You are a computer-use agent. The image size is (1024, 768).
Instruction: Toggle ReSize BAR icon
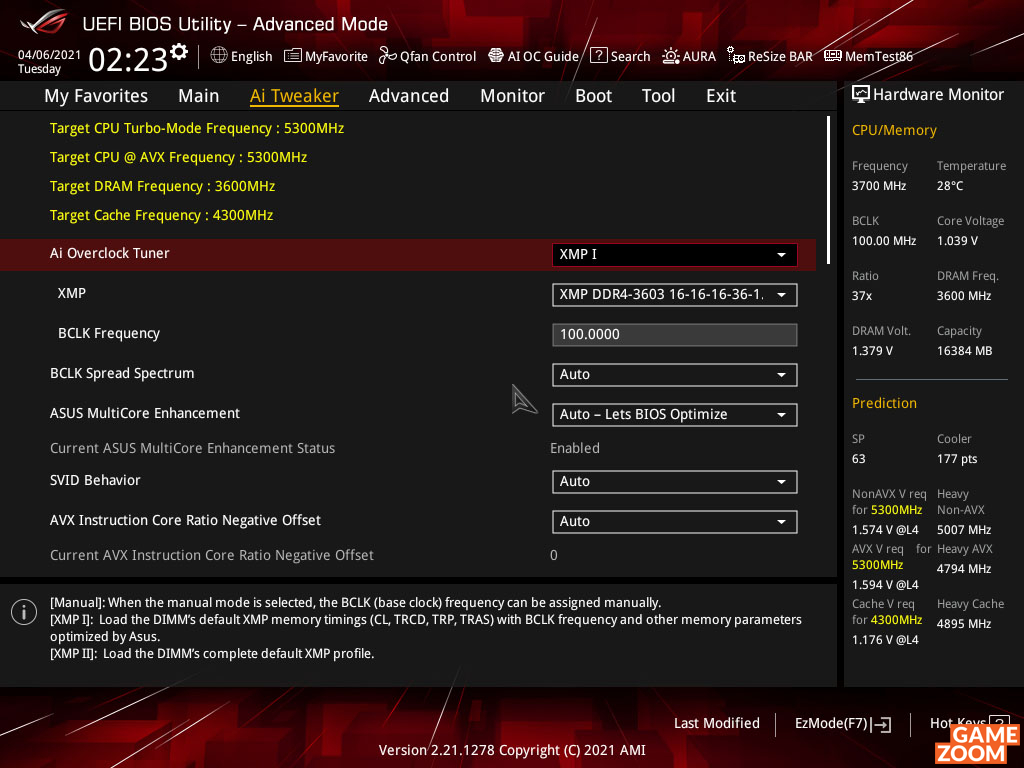click(x=736, y=56)
